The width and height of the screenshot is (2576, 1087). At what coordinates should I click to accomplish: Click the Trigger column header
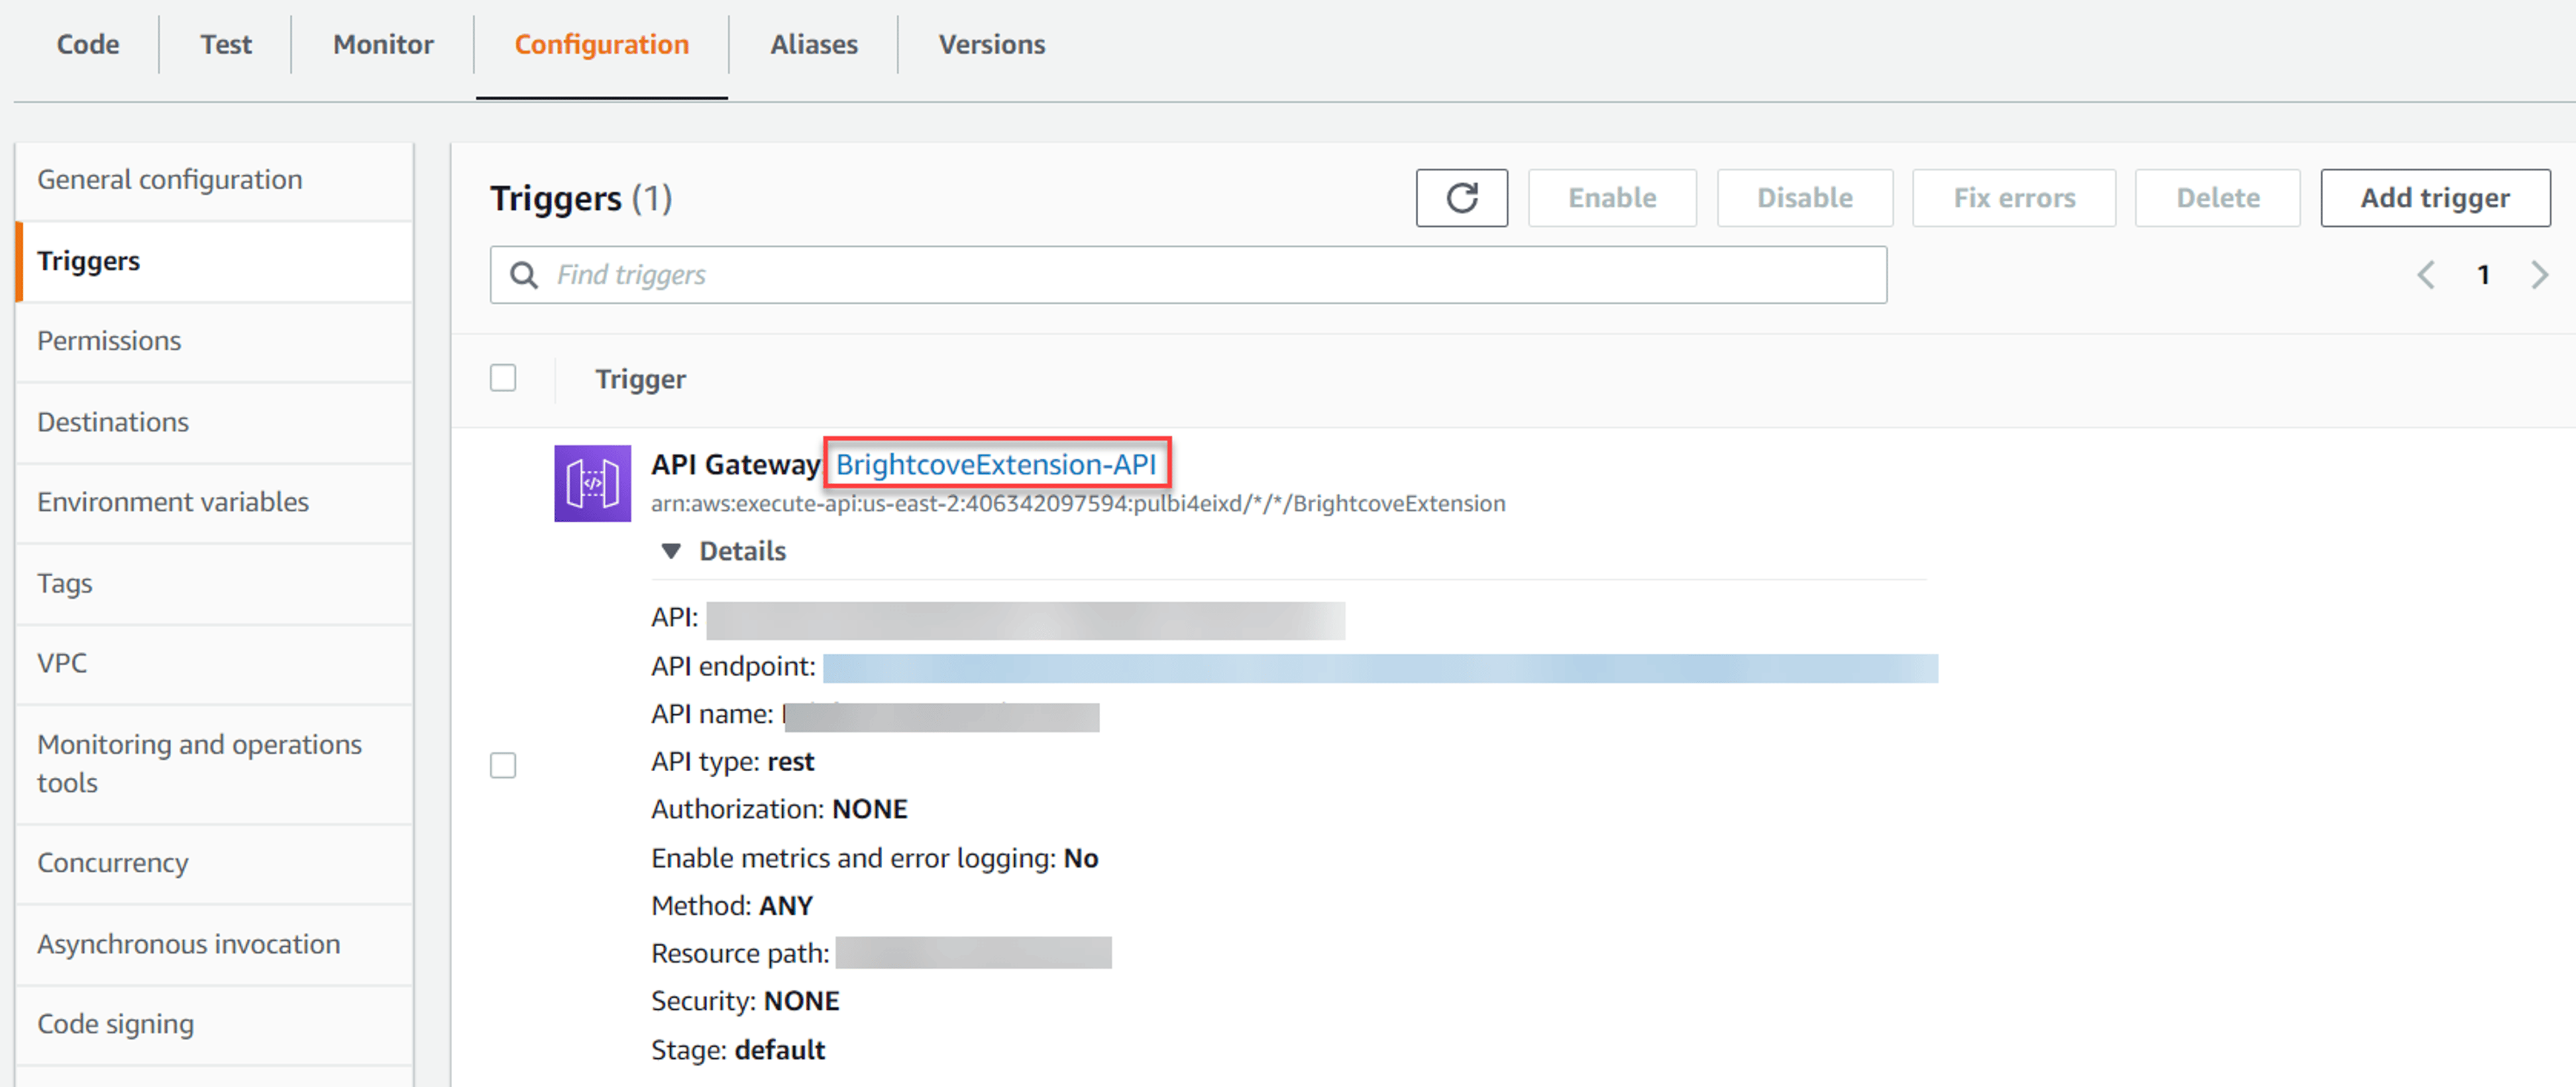coord(640,379)
